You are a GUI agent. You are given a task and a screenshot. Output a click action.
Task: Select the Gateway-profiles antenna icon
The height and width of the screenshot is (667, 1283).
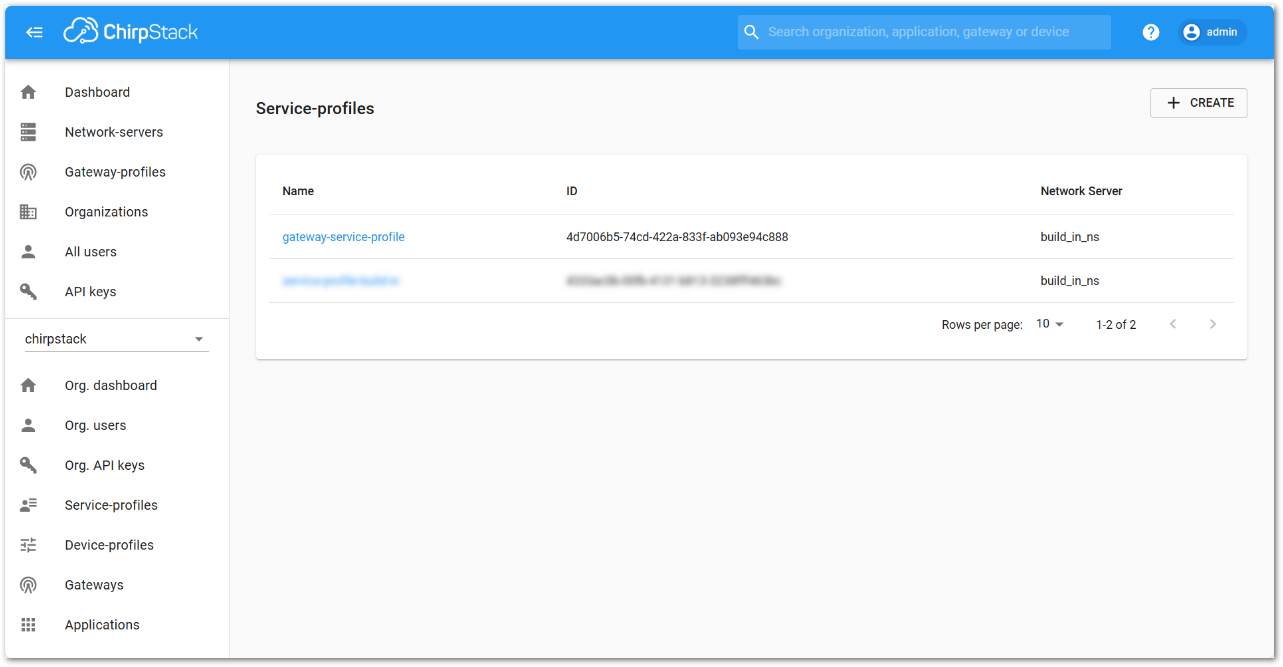click(x=28, y=172)
